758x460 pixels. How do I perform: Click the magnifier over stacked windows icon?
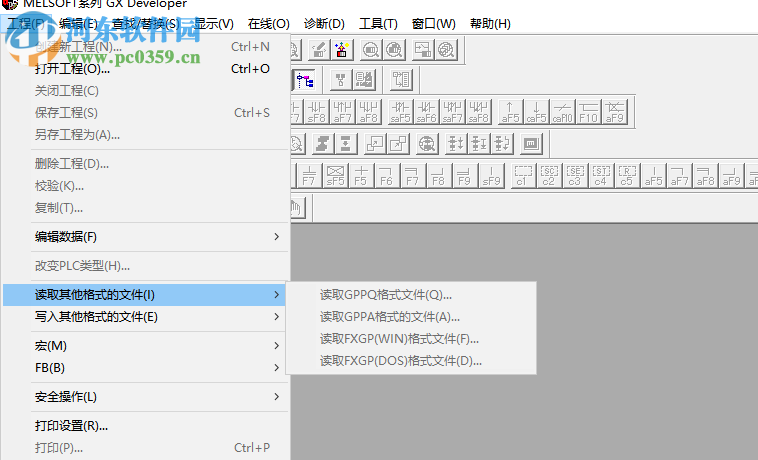coord(446,49)
